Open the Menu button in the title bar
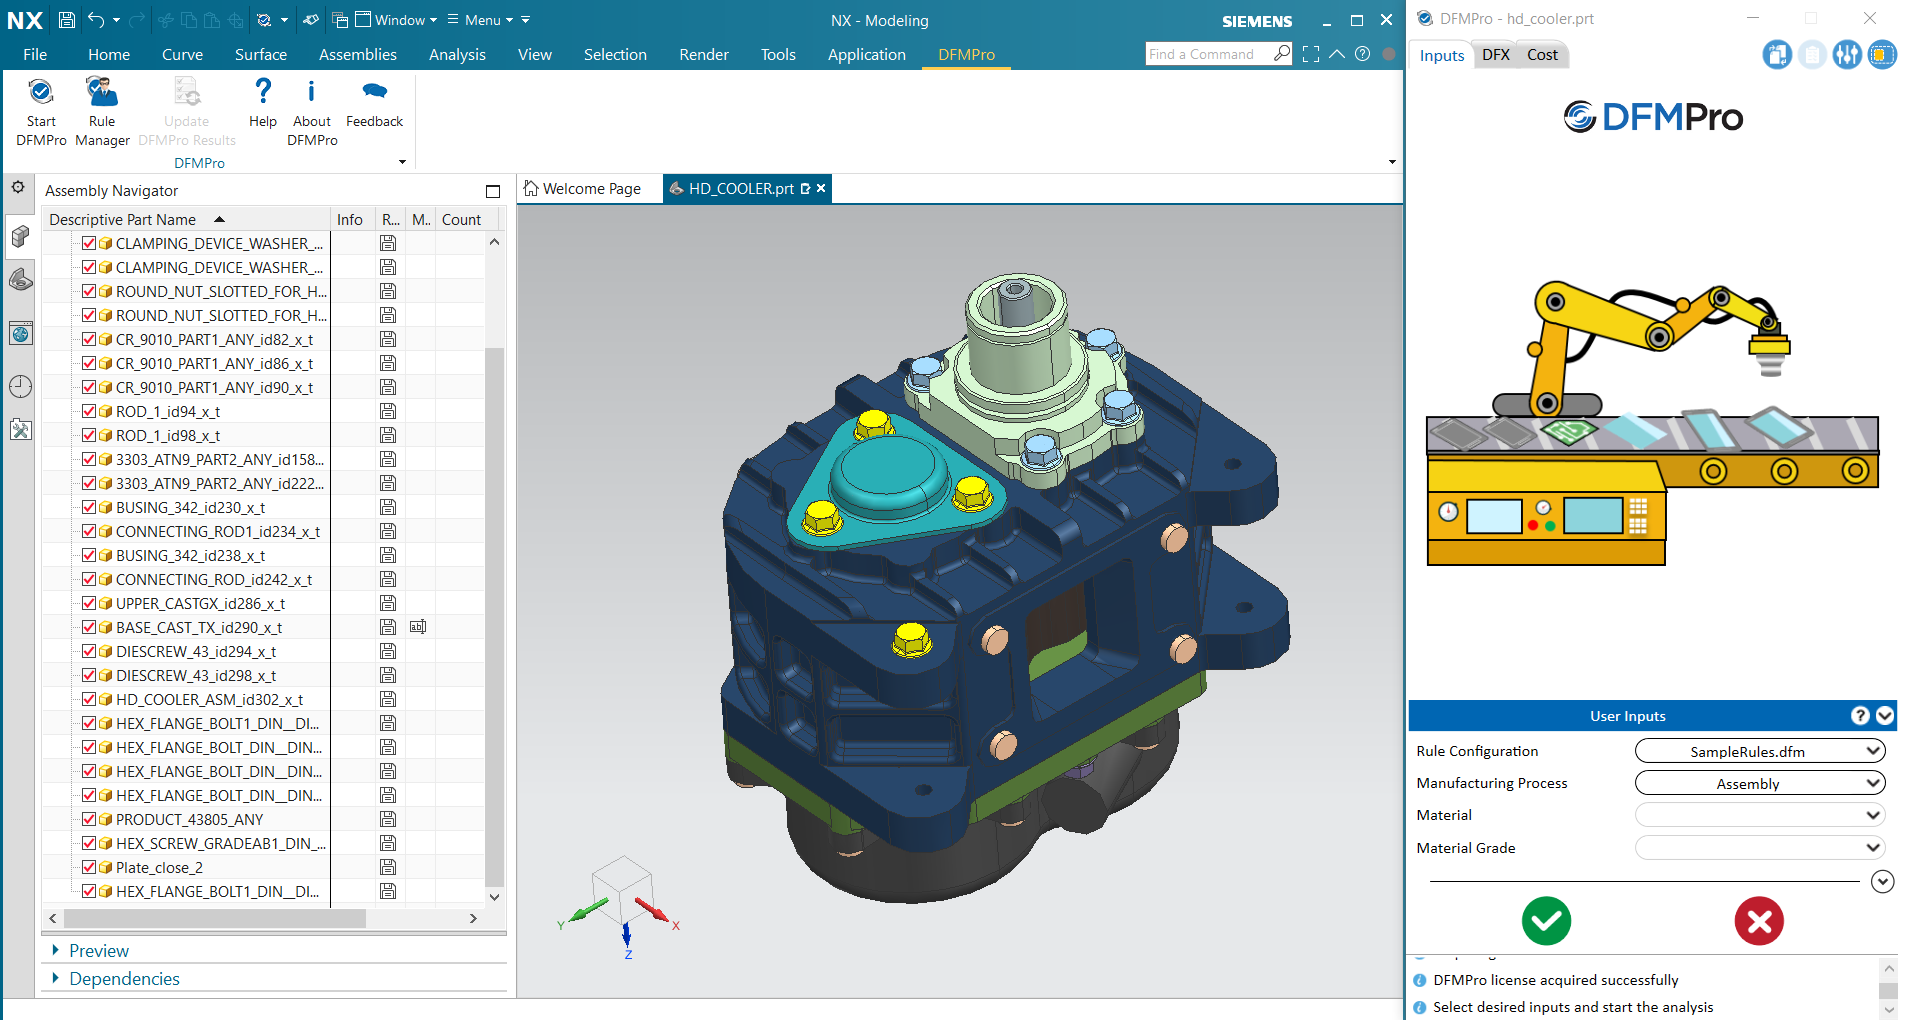Viewport: 1914px width, 1020px height. [x=480, y=20]
